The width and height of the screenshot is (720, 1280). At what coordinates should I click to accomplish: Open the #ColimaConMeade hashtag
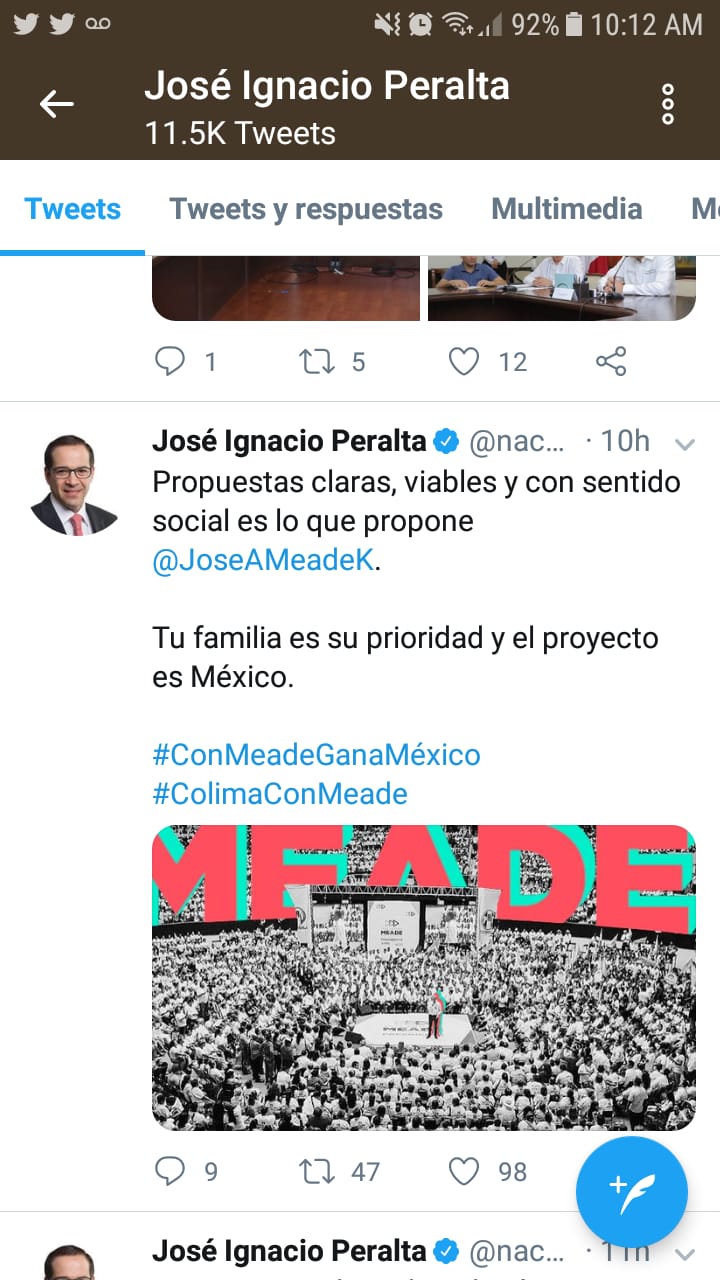(280, 794)
